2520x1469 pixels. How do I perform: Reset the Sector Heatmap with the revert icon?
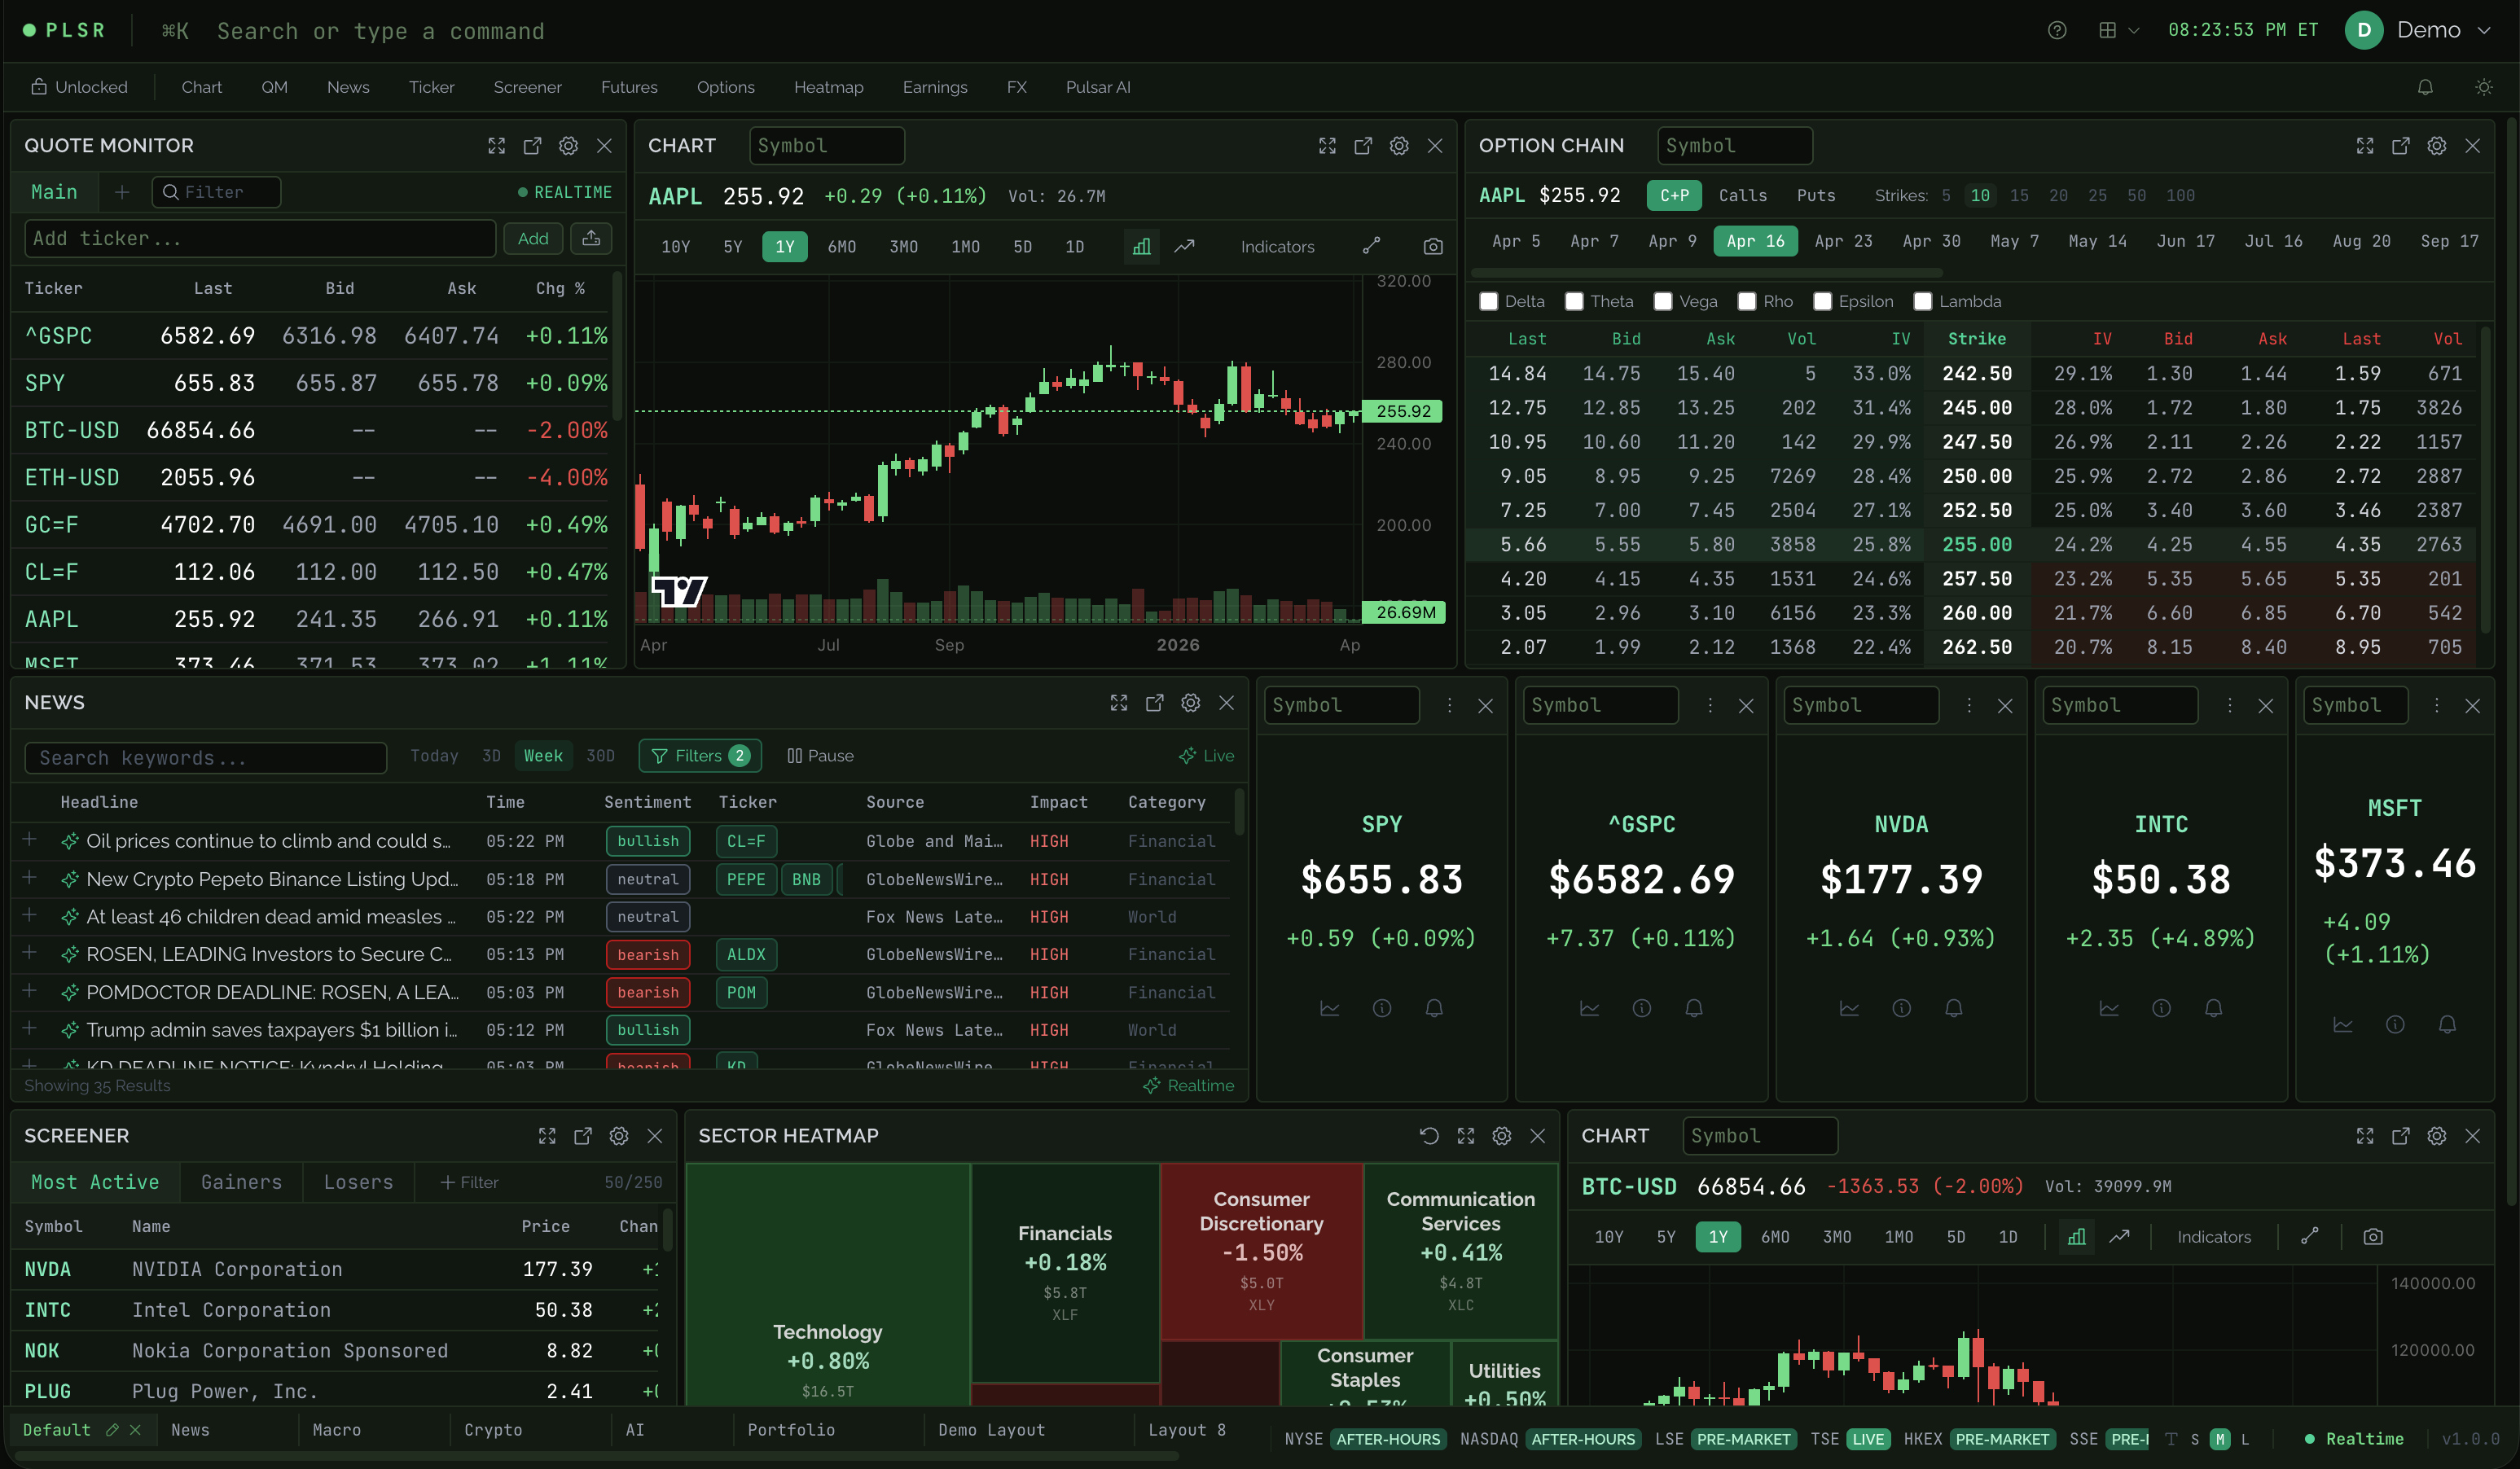point(1429,1136)
